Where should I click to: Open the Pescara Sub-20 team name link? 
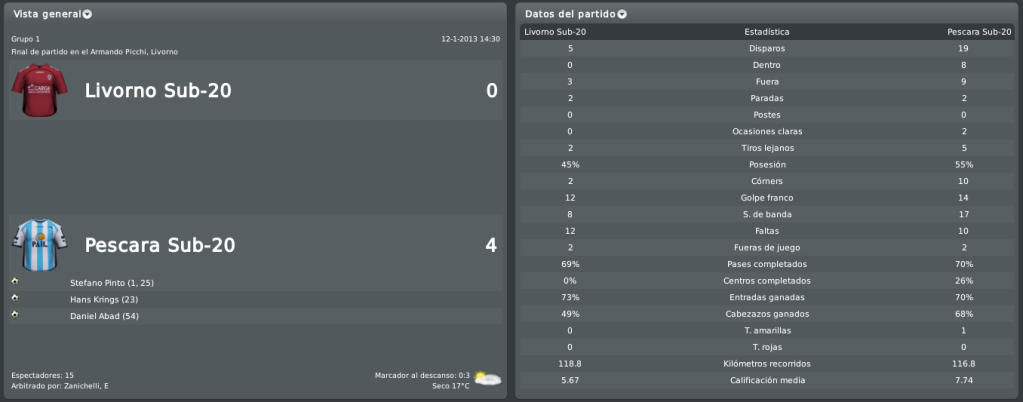point(160,245)
